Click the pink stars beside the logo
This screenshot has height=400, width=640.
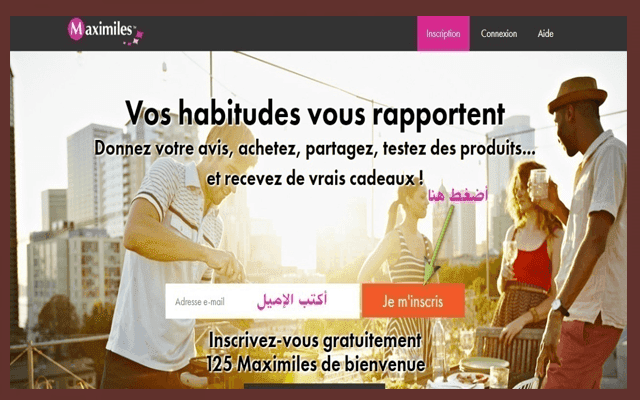(x=134, y=38)
